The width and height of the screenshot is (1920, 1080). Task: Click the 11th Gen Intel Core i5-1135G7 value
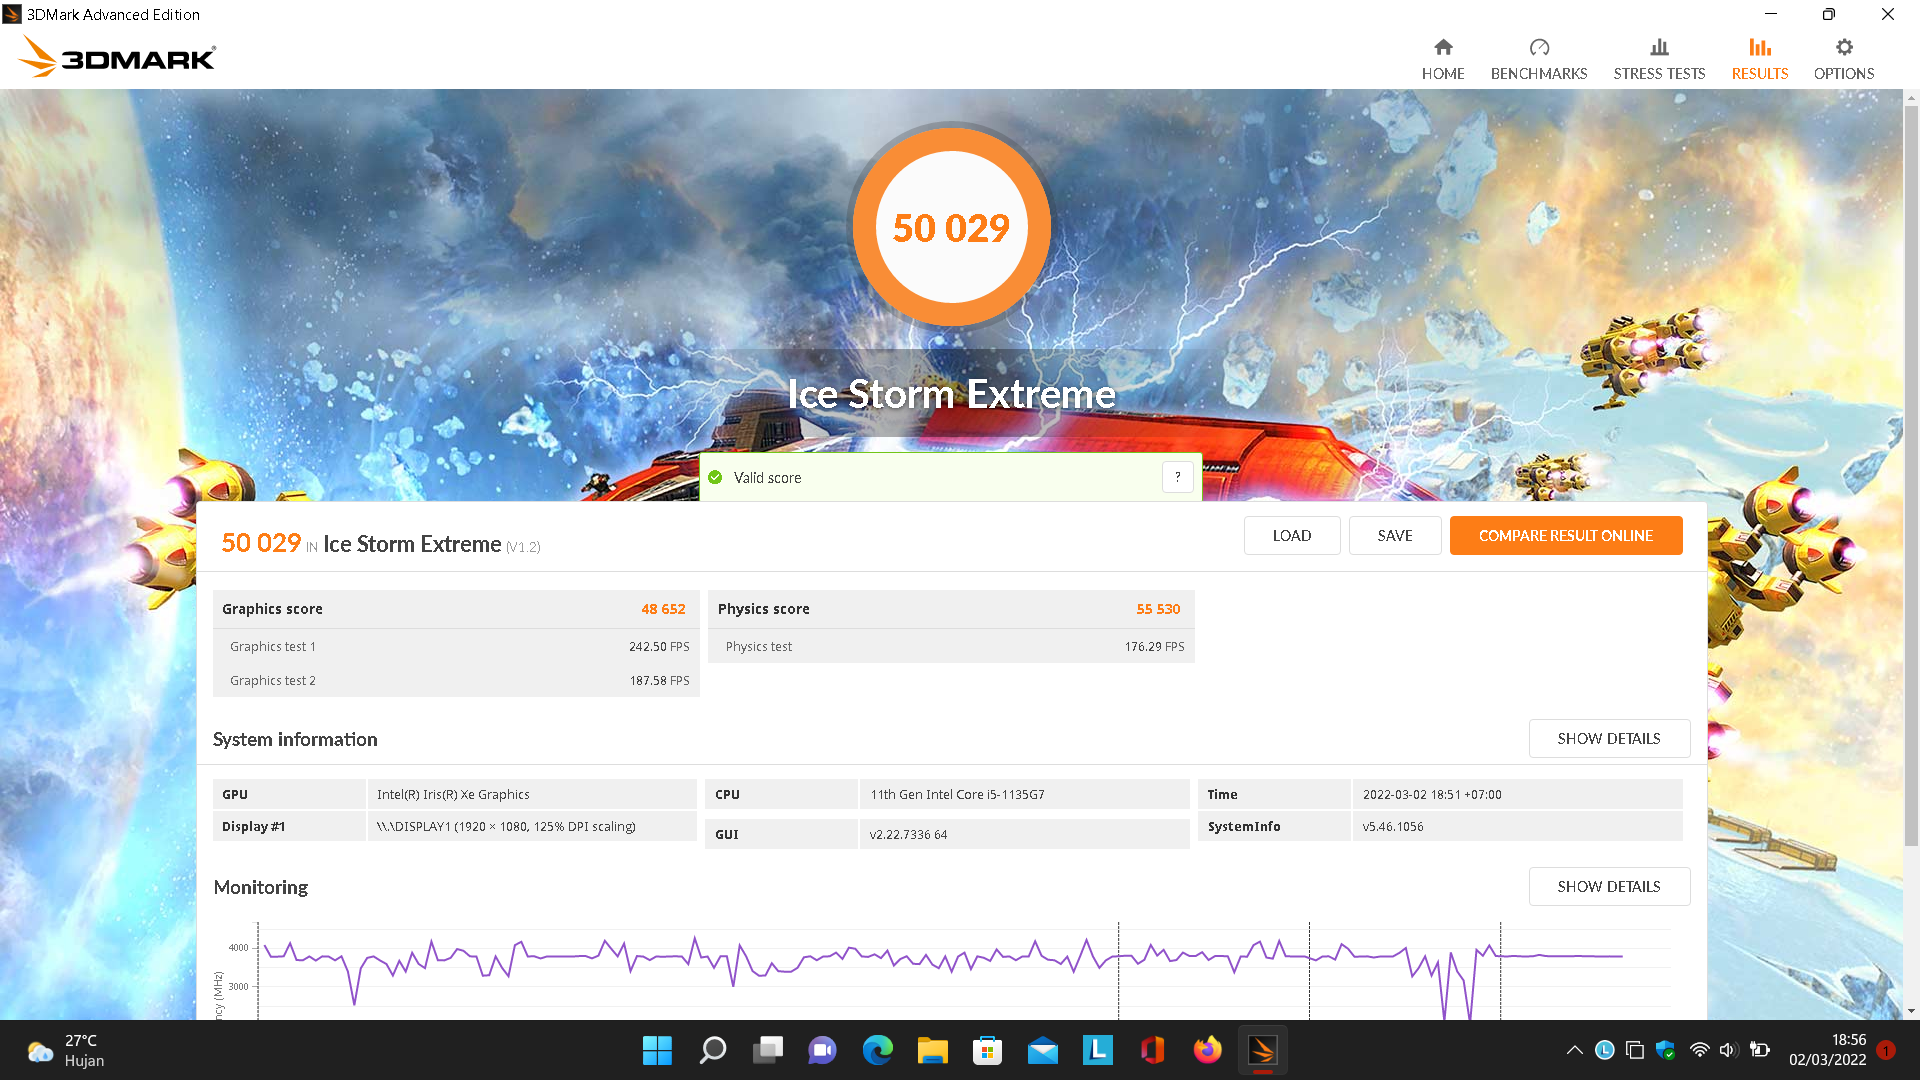click(x=957, y=794)
